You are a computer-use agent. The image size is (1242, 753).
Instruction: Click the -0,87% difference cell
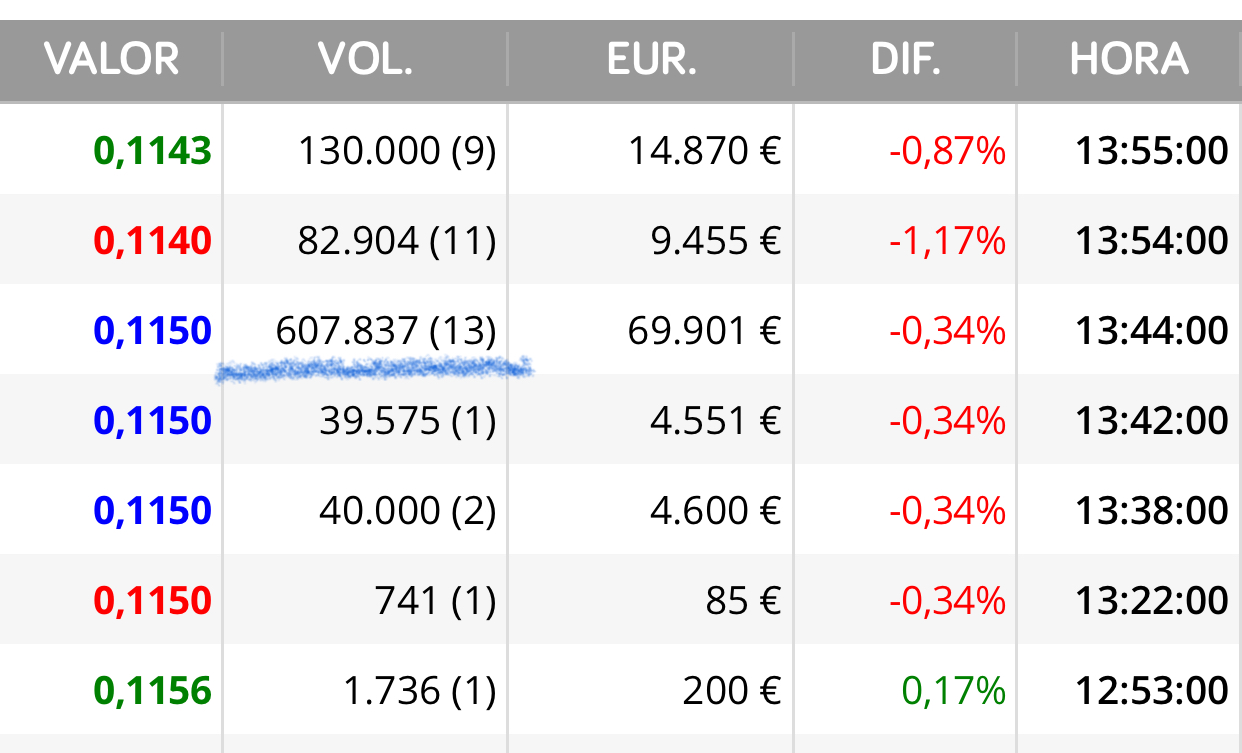pyautogui.click(x=947, y=151)
